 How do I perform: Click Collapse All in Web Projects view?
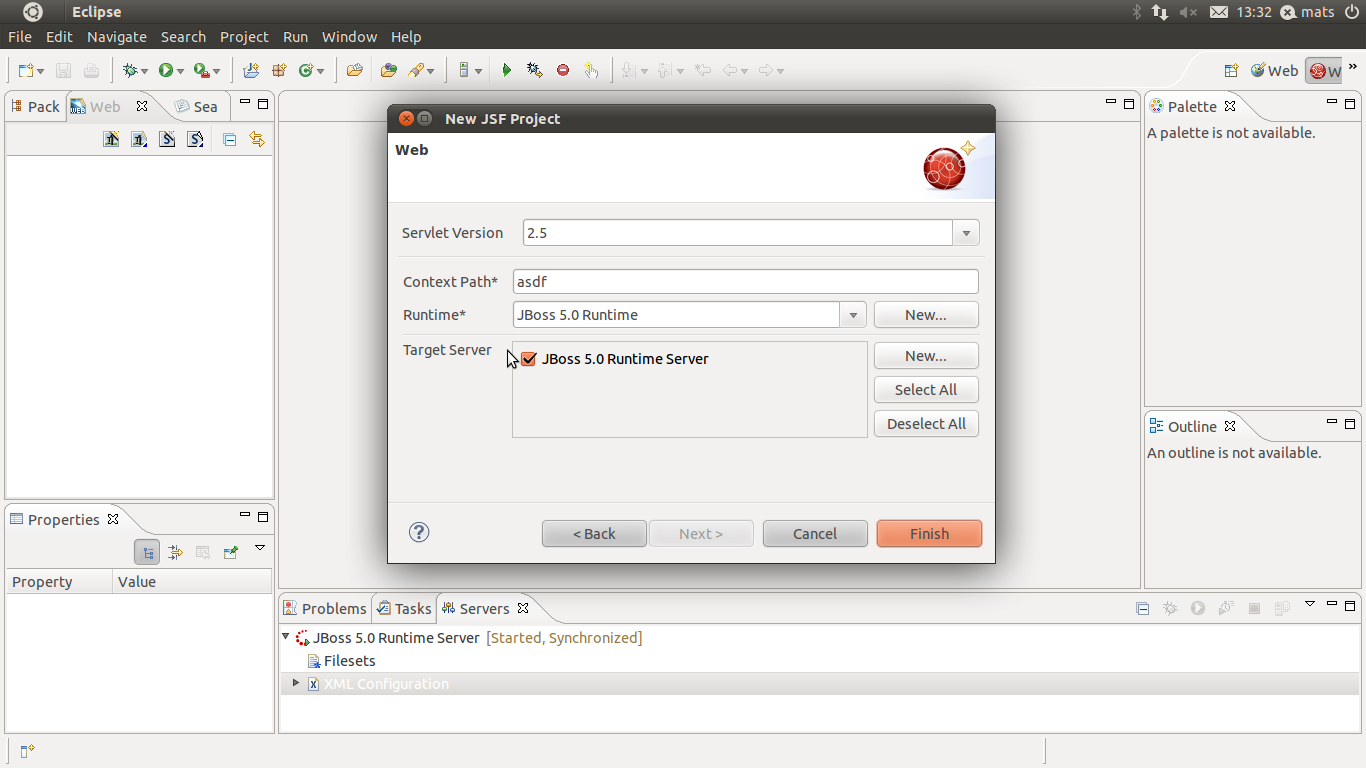[x=229, y=140]
